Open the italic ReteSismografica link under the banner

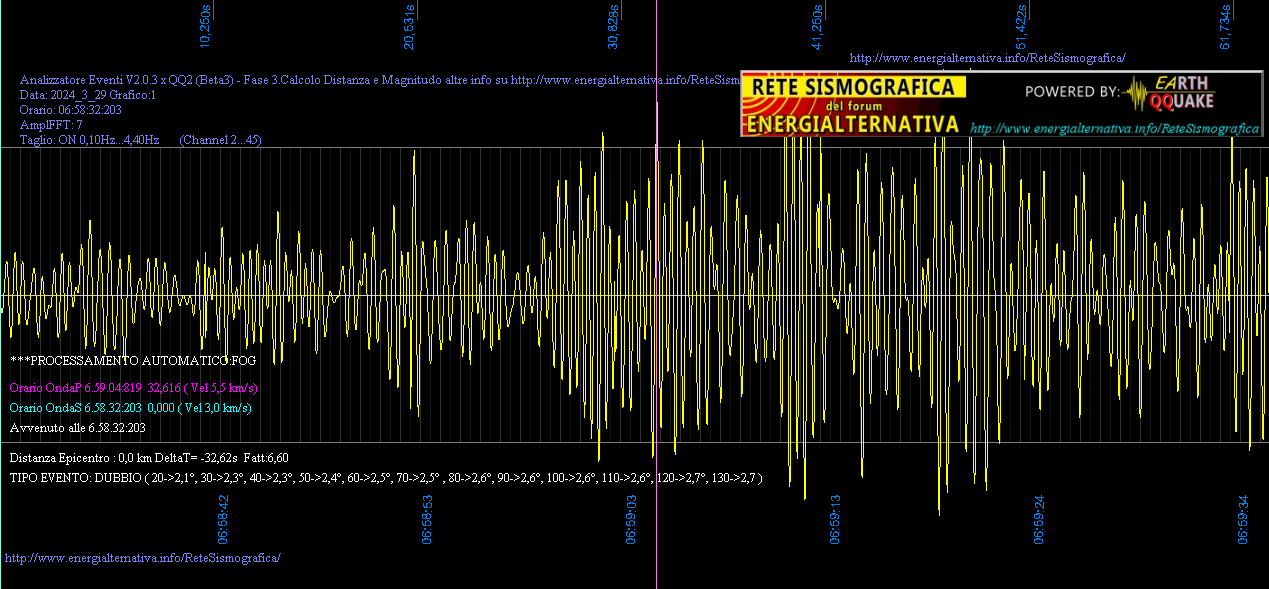click(1114, 129)
